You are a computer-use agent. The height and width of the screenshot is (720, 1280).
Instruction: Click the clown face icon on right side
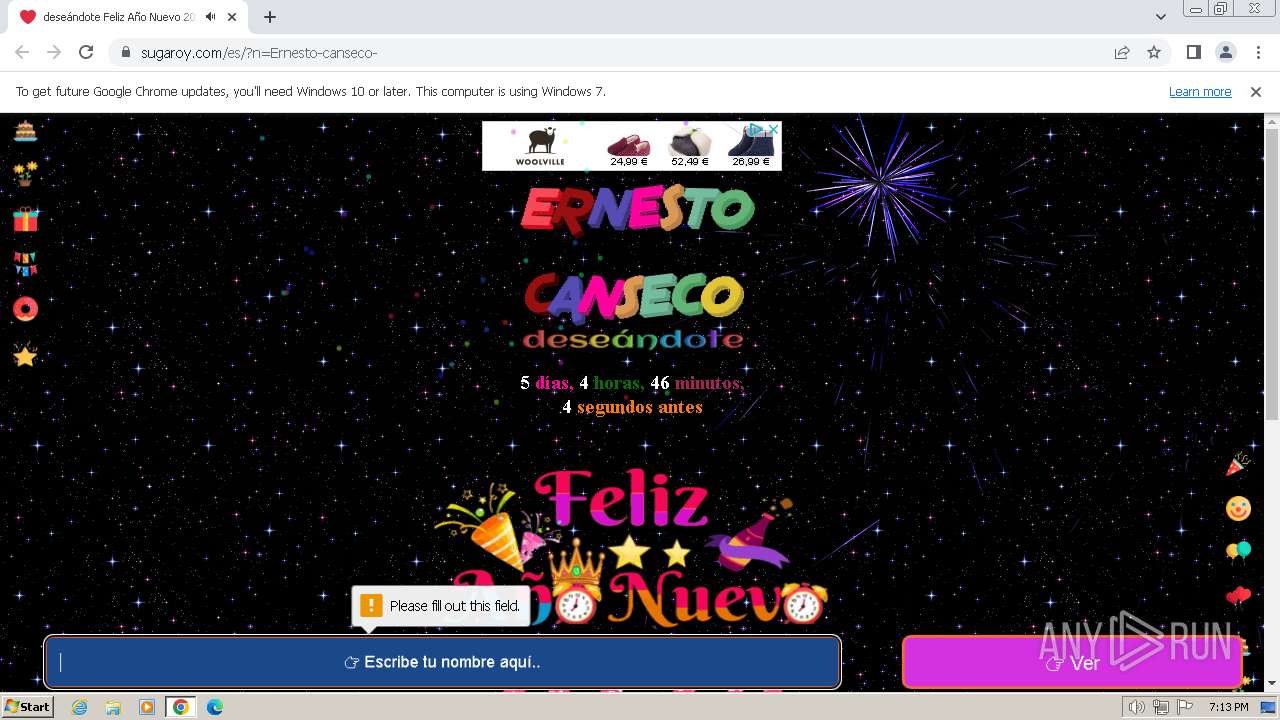[x=1238, y=508]
